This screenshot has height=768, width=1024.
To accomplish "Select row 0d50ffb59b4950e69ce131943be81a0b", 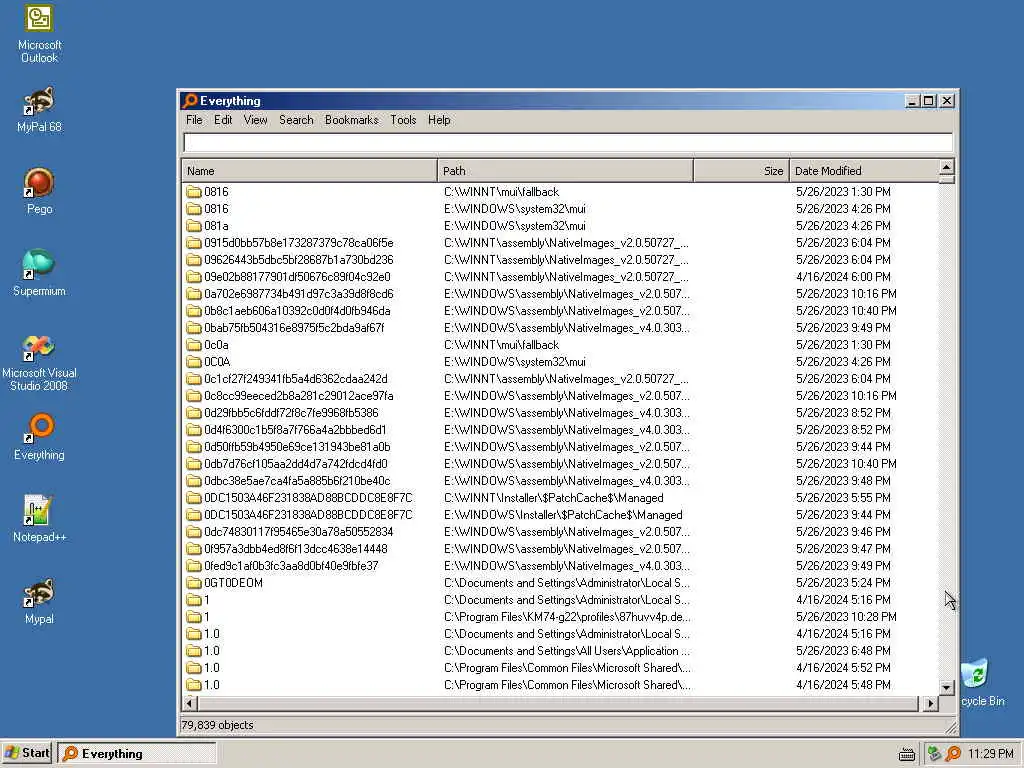I will coord(560,447).
